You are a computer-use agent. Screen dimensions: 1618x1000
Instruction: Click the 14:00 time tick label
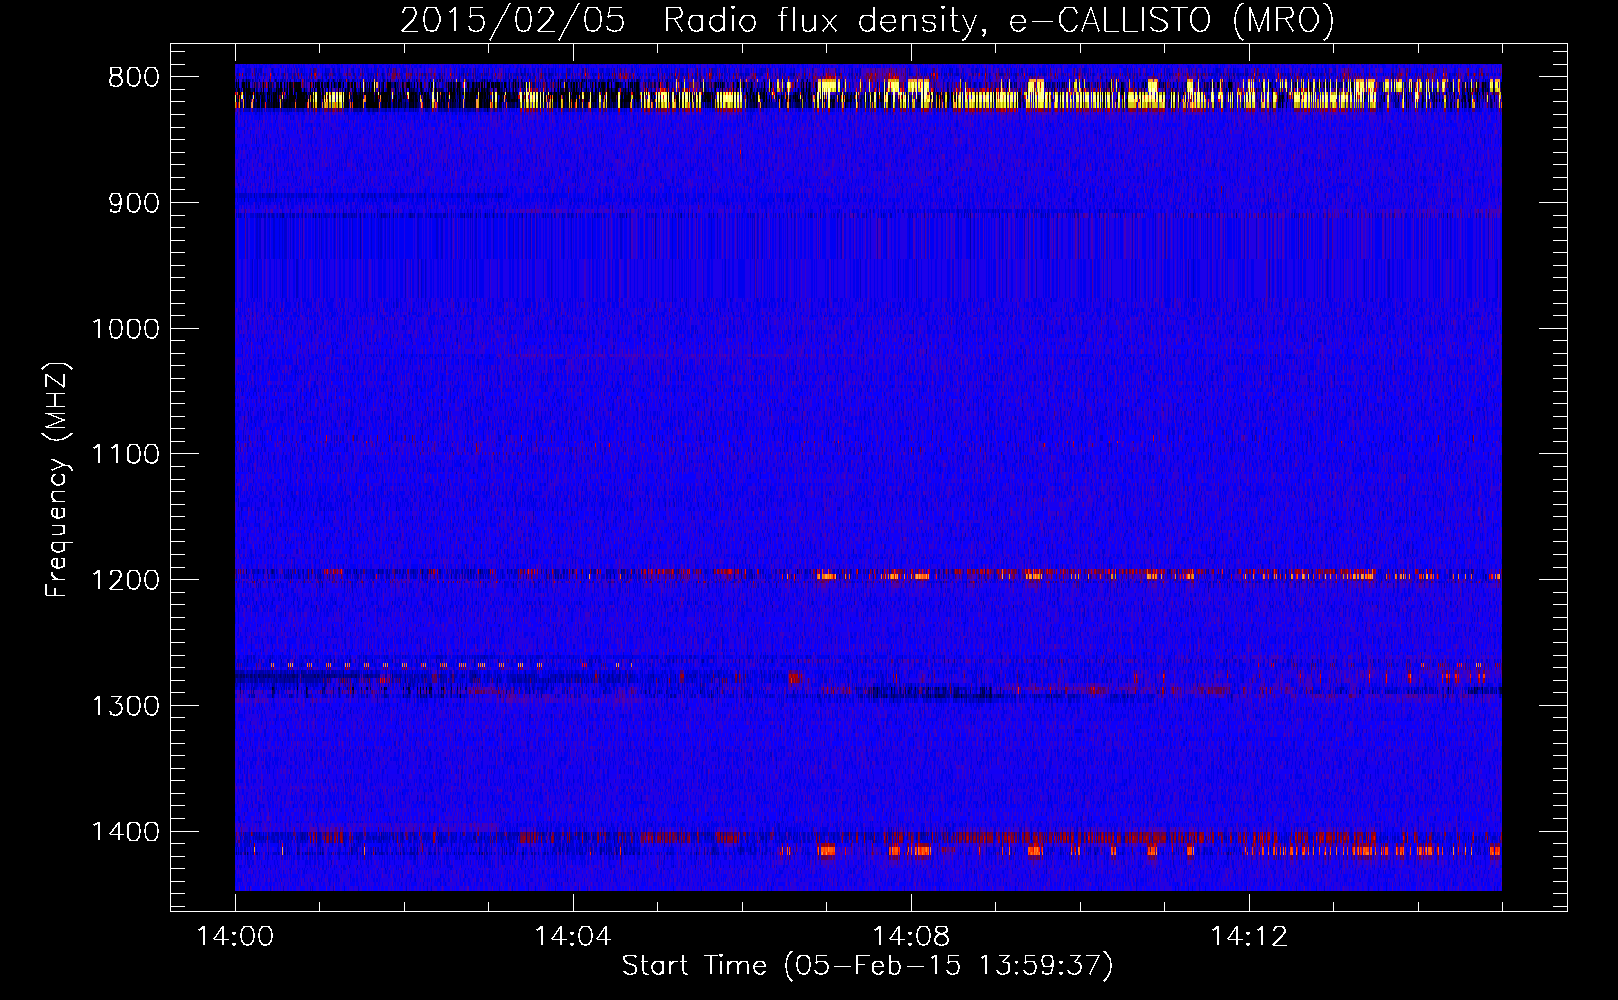235,937
